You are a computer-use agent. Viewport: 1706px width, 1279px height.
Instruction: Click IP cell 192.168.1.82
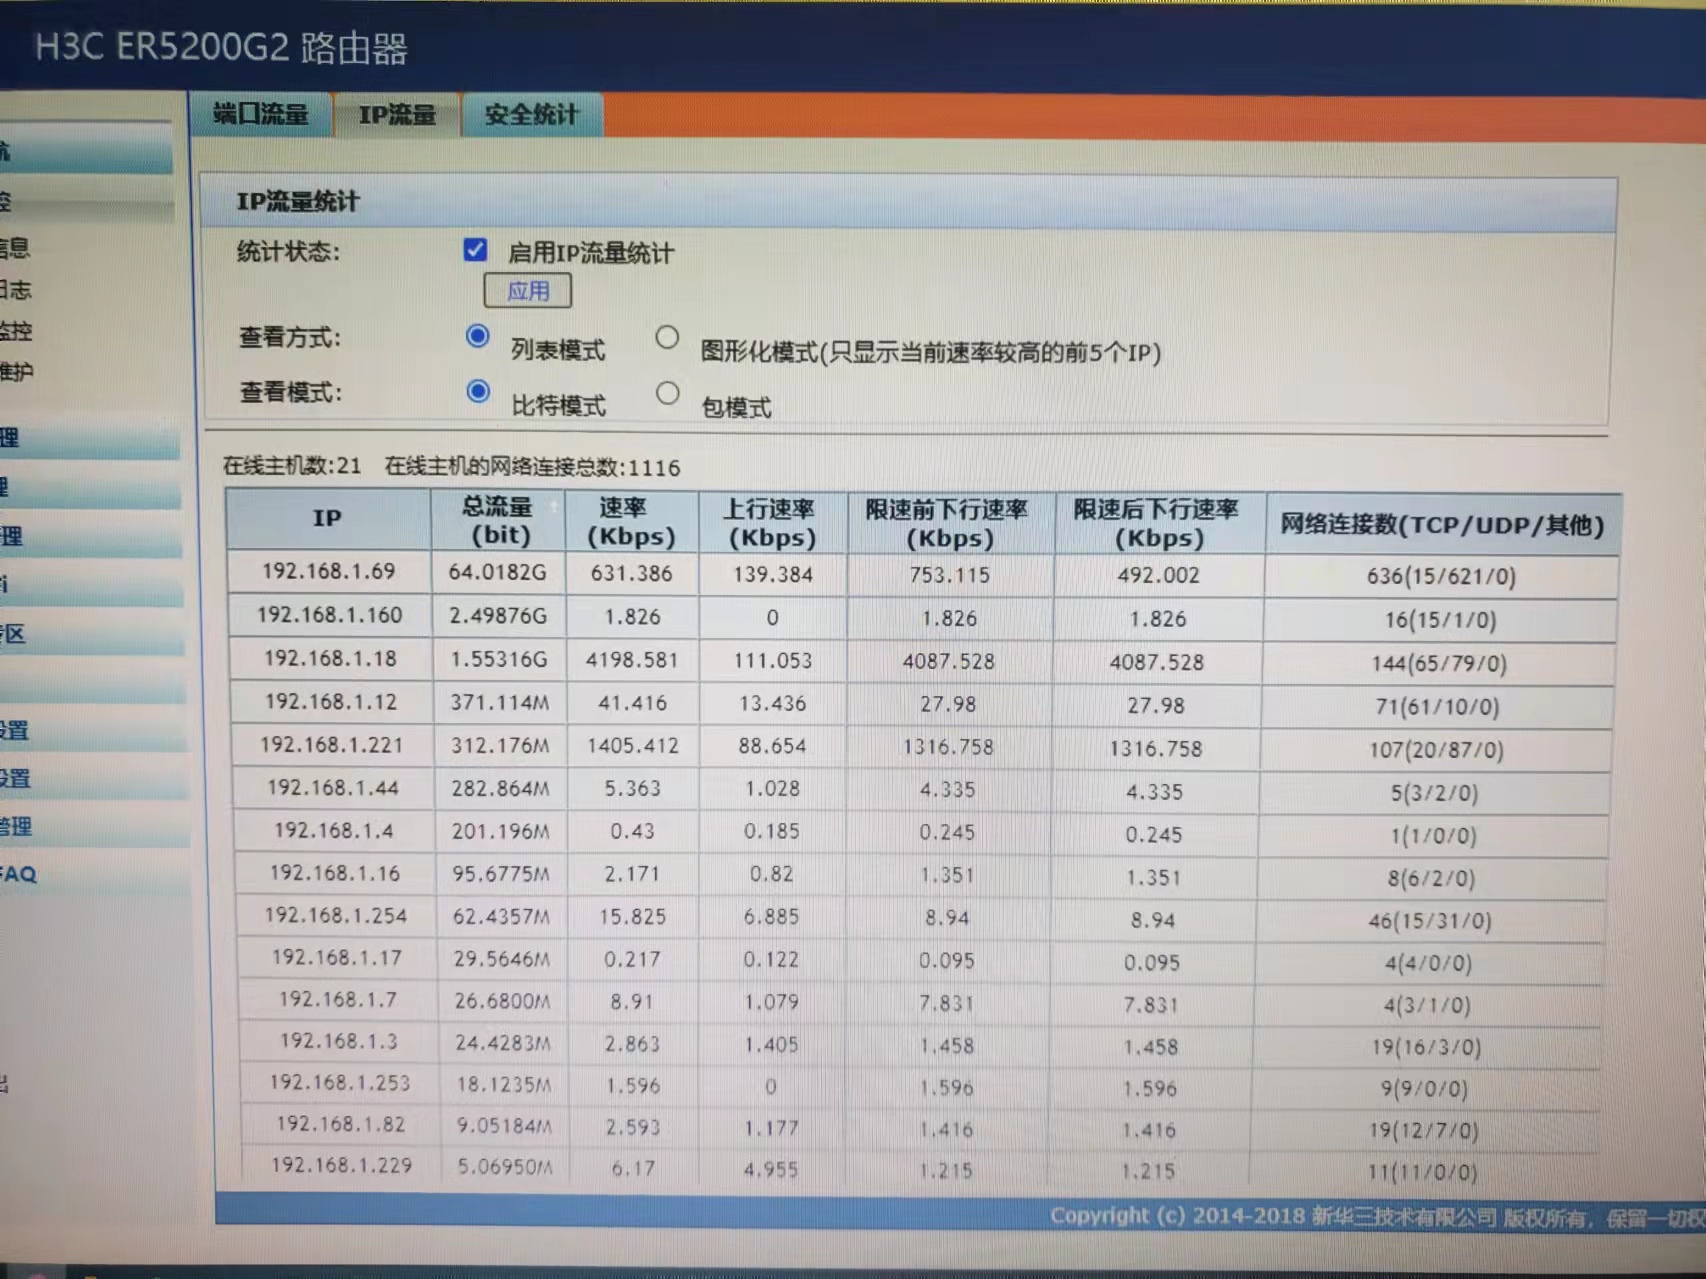341,1125
